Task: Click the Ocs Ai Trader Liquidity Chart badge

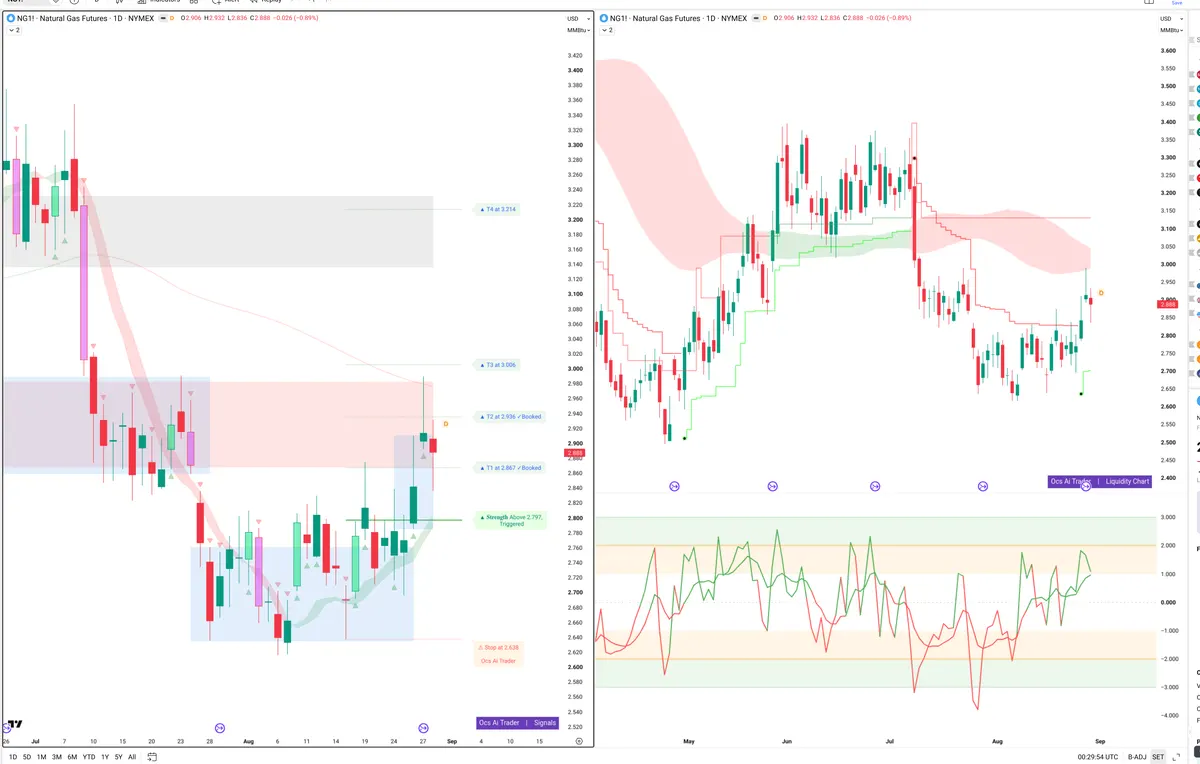Action: 1099,481
